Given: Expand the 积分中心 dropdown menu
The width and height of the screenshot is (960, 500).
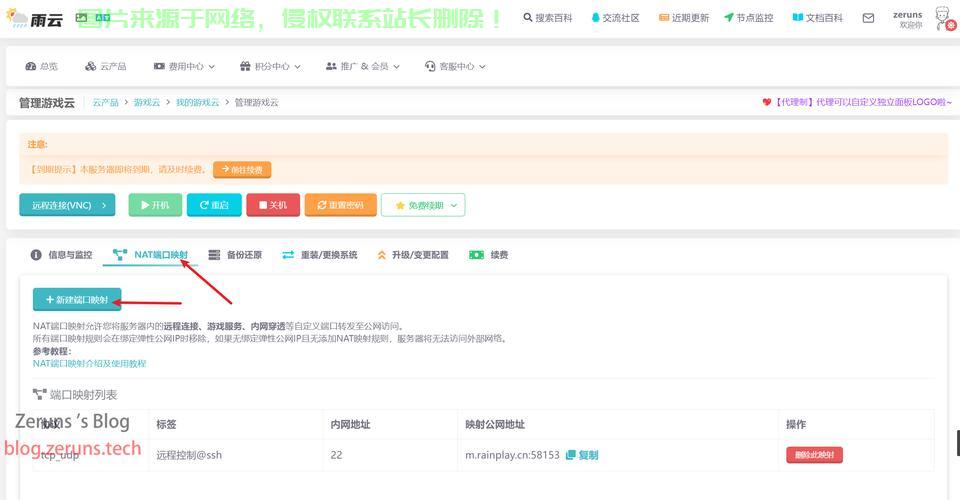Looking at the screenshot, I should 264,66.
